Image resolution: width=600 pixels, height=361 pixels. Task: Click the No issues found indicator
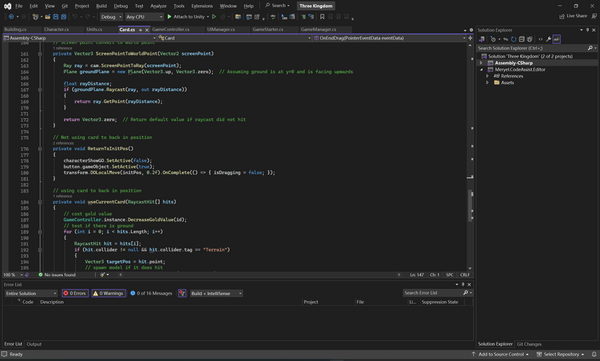57,275
